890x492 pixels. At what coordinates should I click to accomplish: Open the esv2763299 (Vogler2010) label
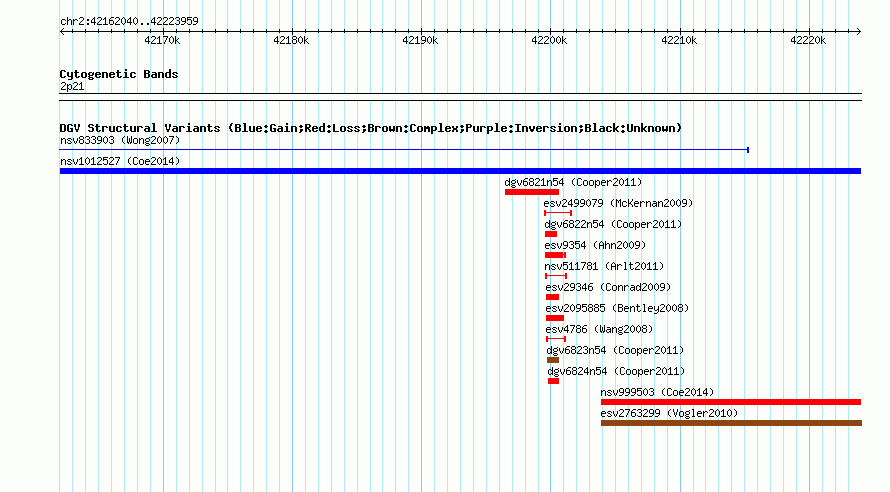[x=669, y=413]
